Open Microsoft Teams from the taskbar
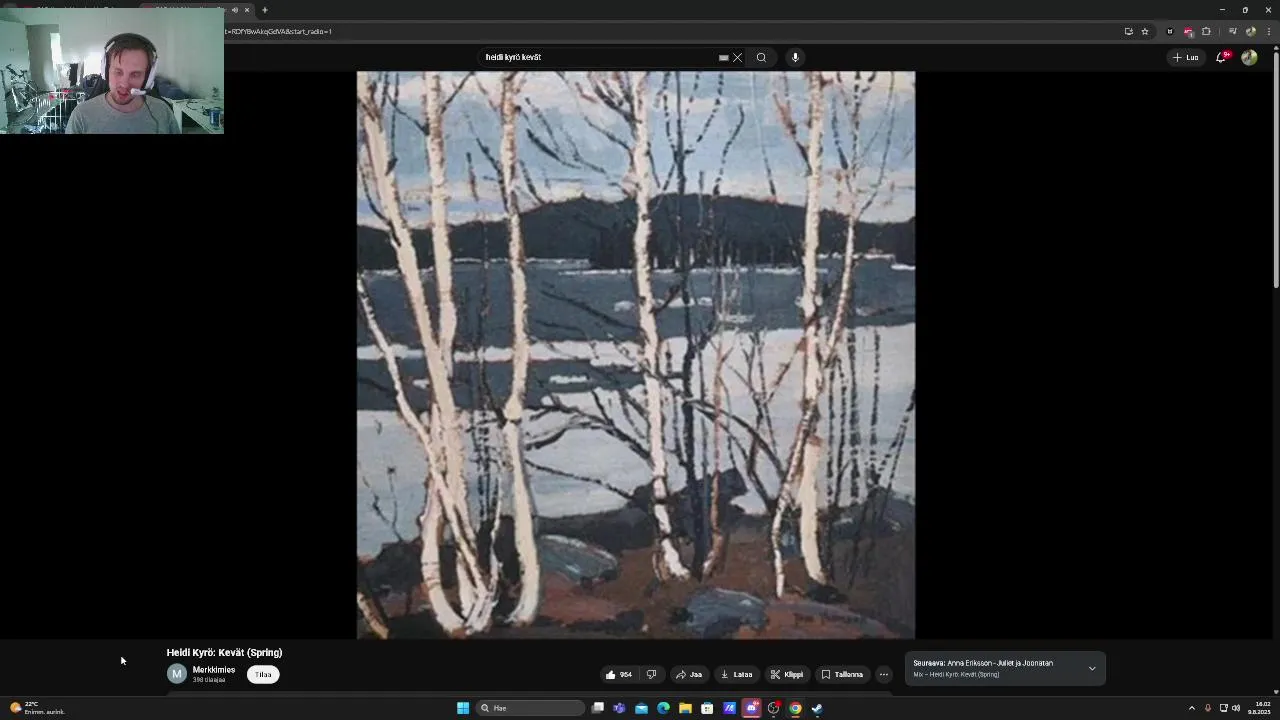 coord(620,708)
